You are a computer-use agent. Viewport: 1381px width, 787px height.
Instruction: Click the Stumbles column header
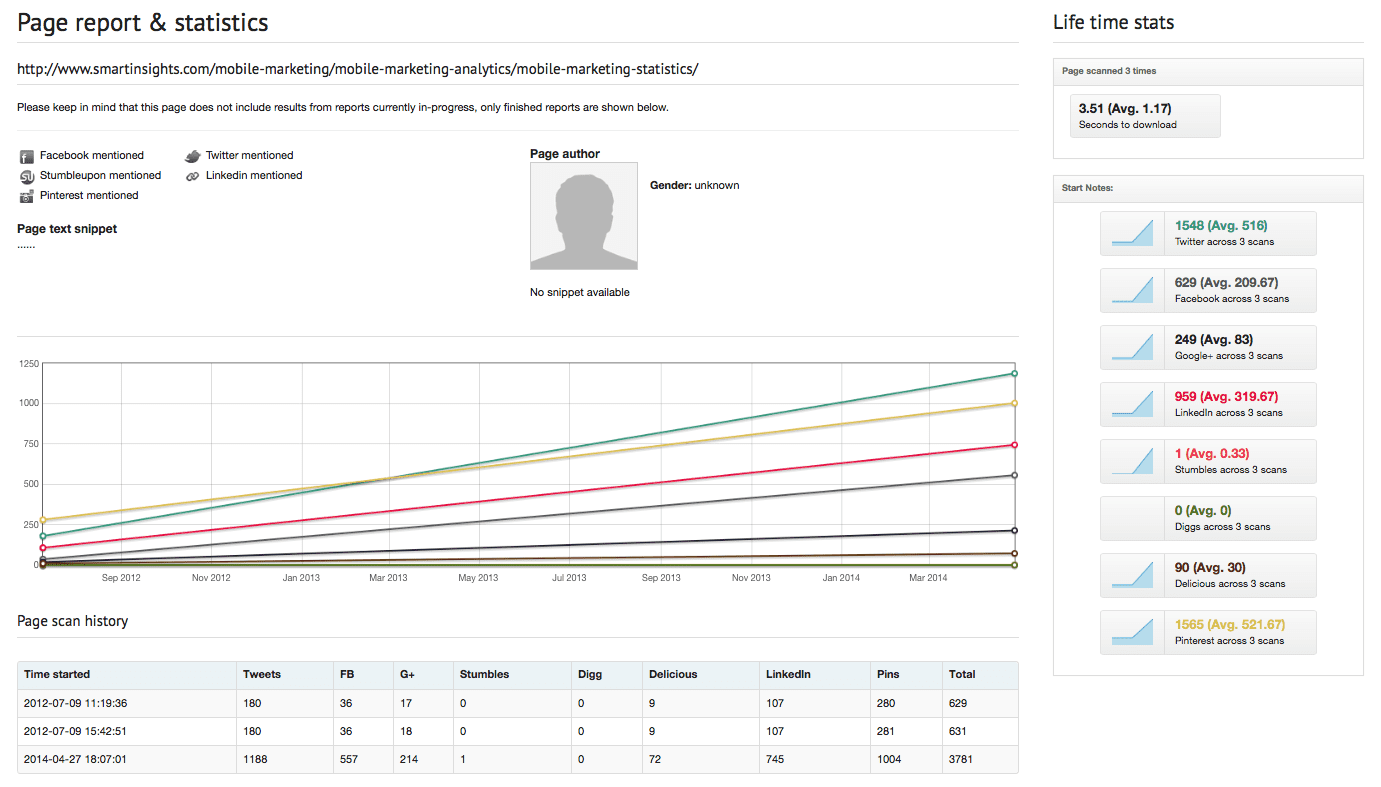pyautogui.click(x=512, y=675)
